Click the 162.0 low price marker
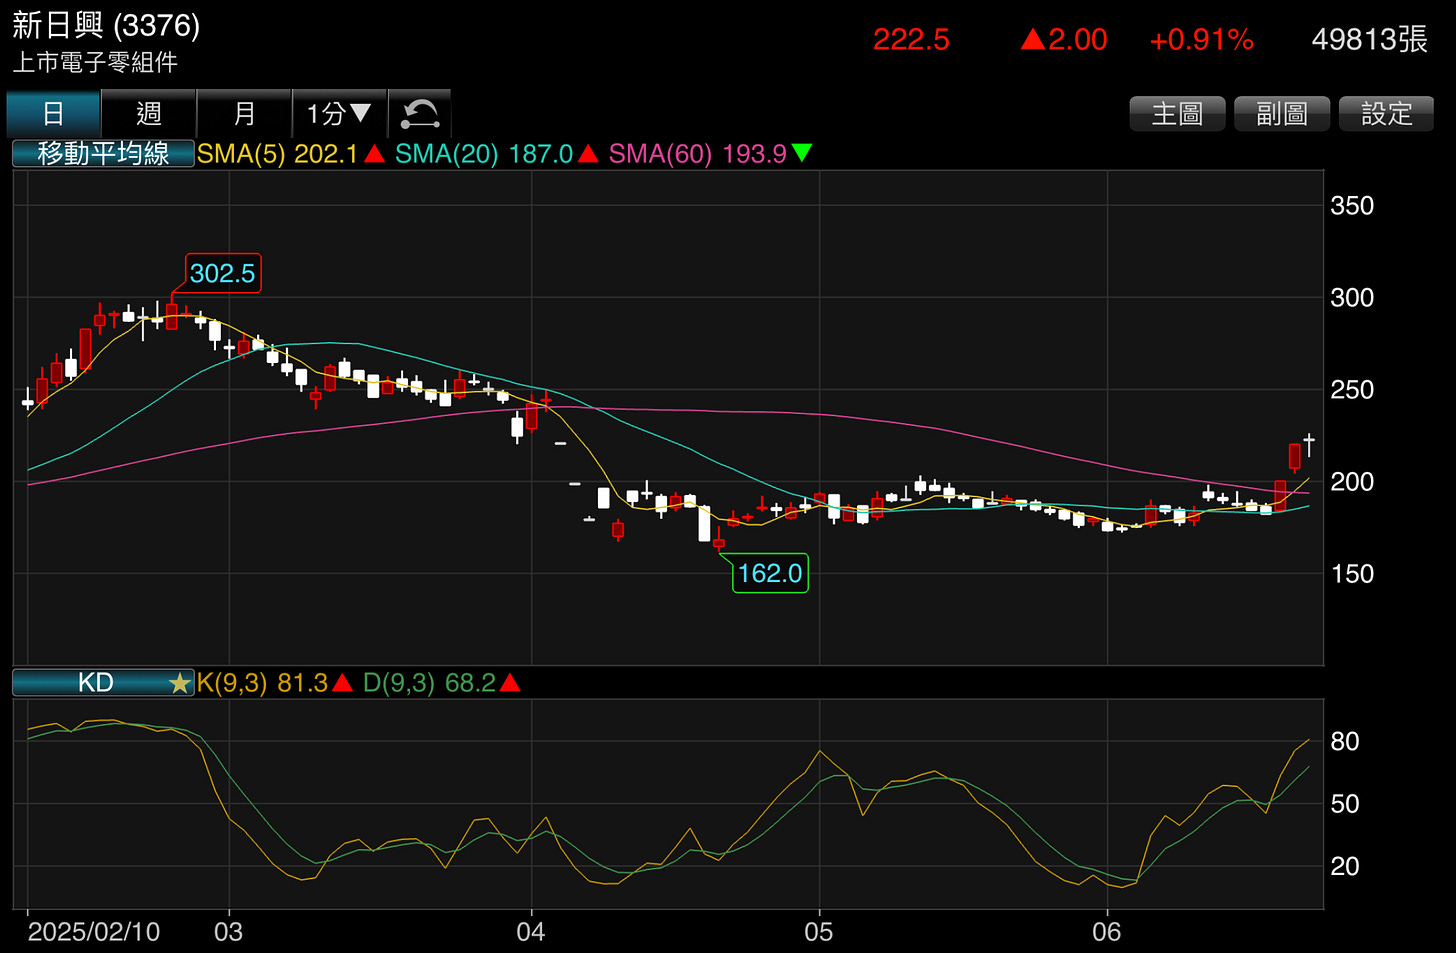1456x953 pixels. tap(770, 573)
